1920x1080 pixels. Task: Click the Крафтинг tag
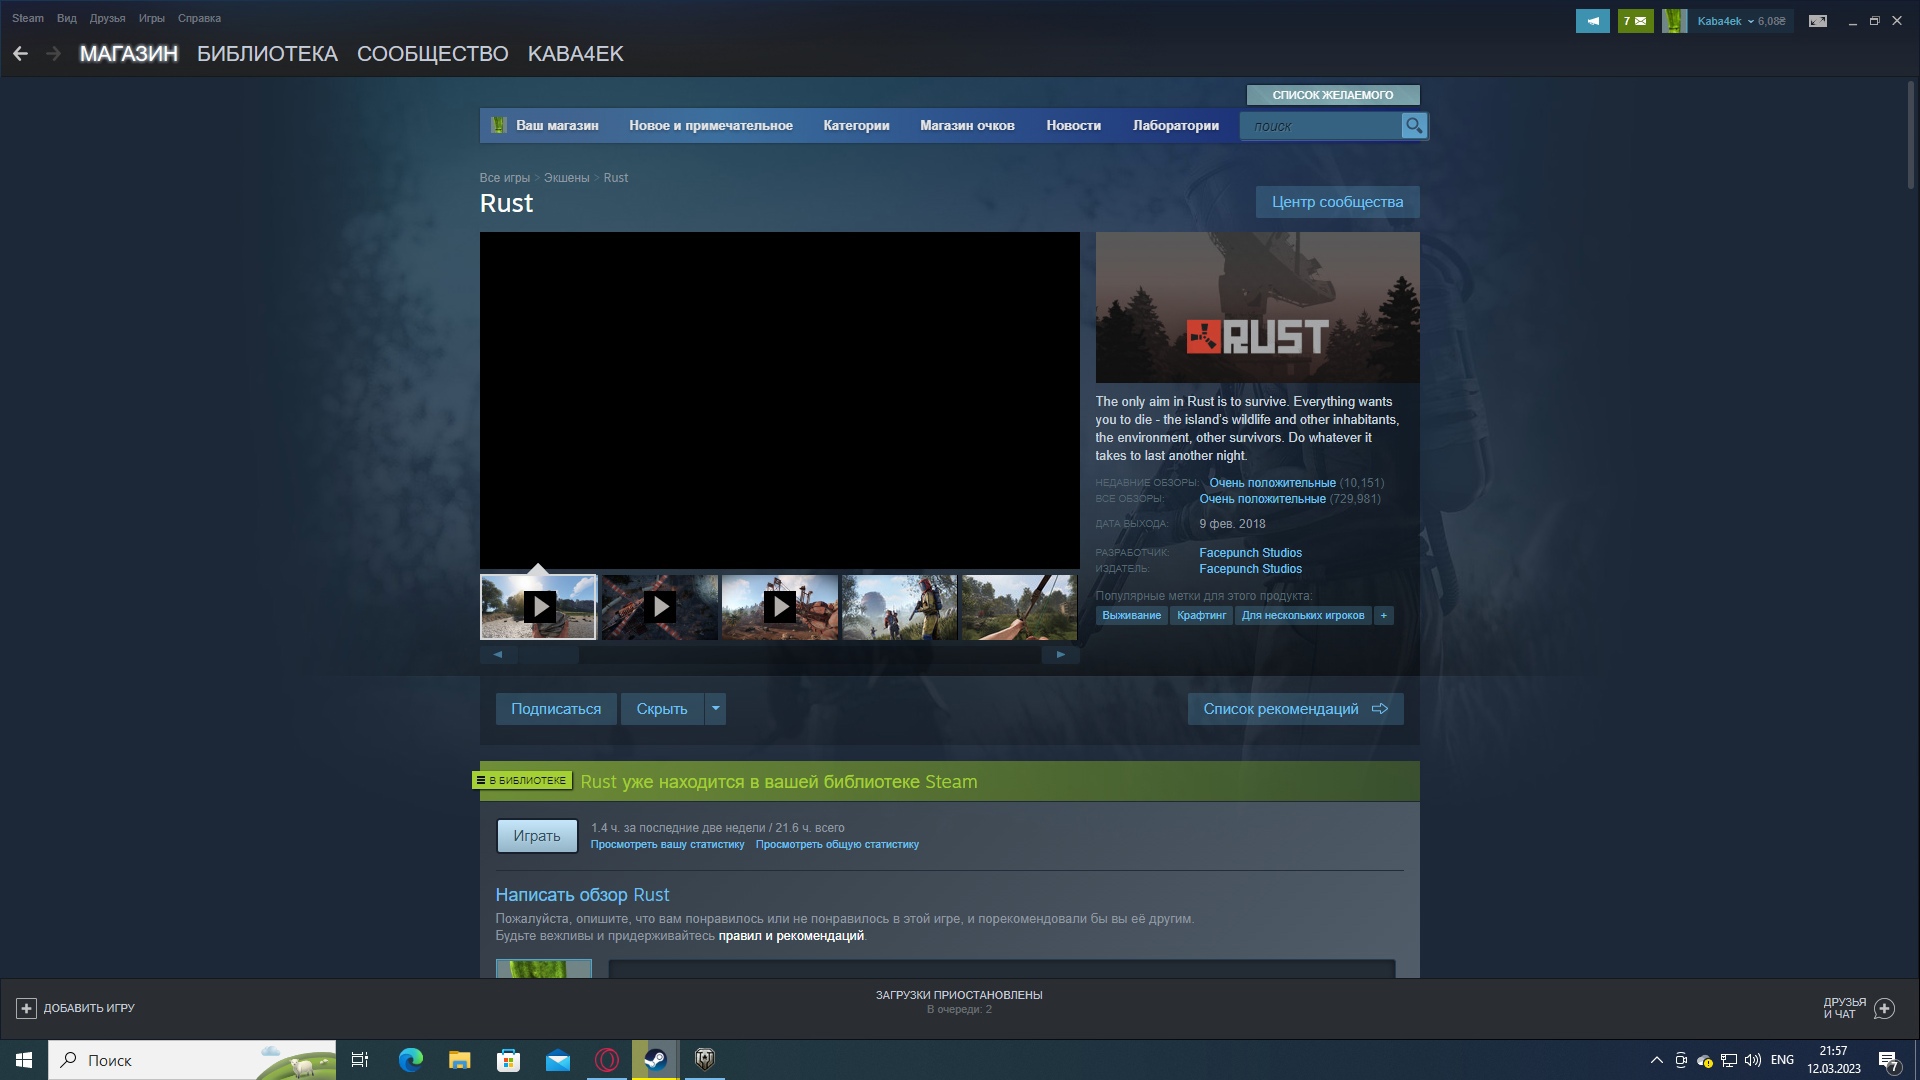[x=1201, y=616]
